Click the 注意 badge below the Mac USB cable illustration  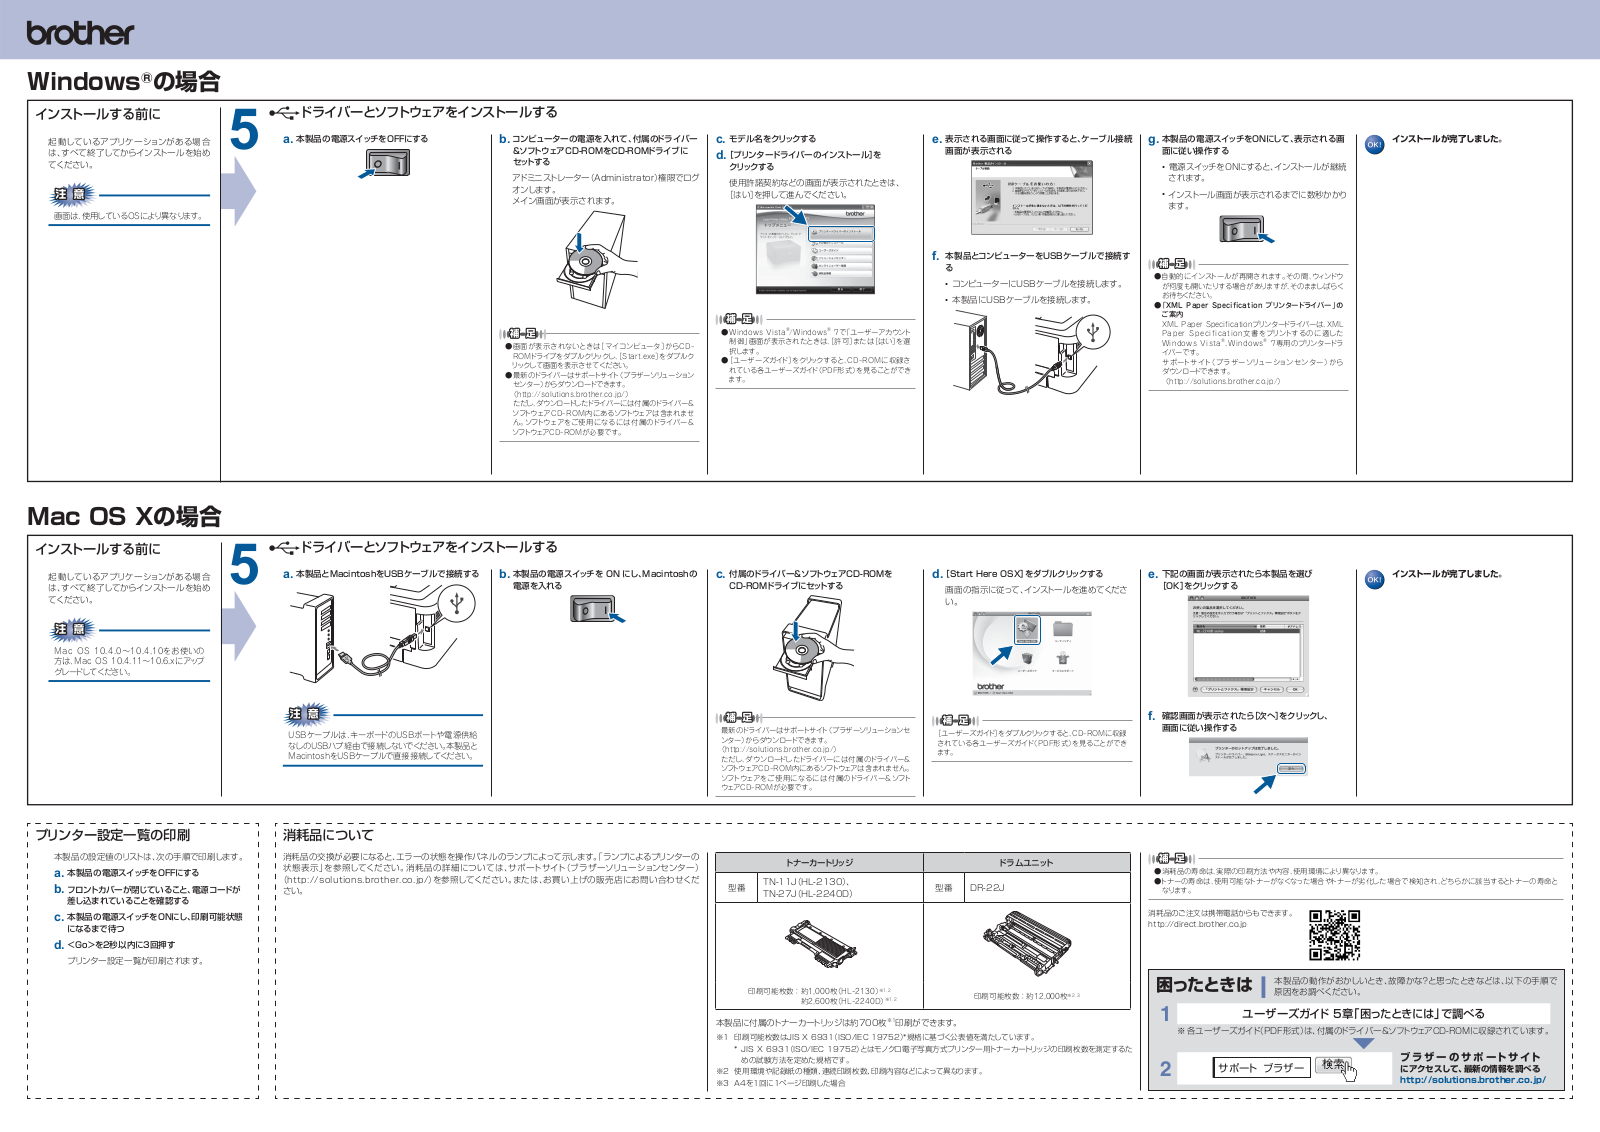tap(306, 714)
